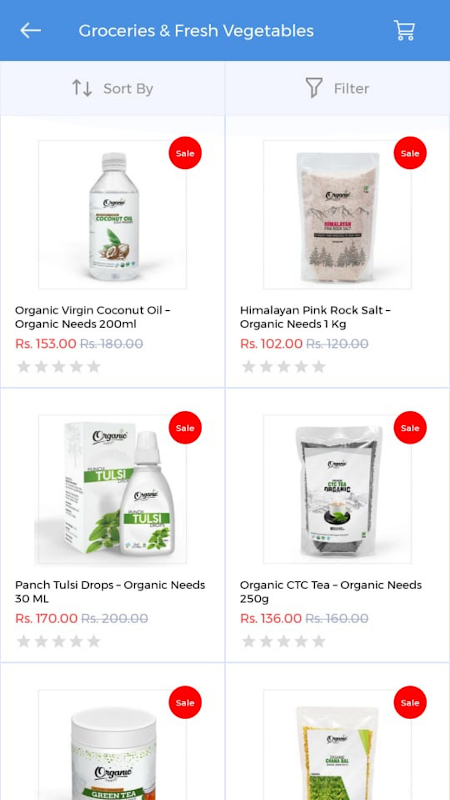Open the shopping cart
450x800 pixels.
point(404,31)
